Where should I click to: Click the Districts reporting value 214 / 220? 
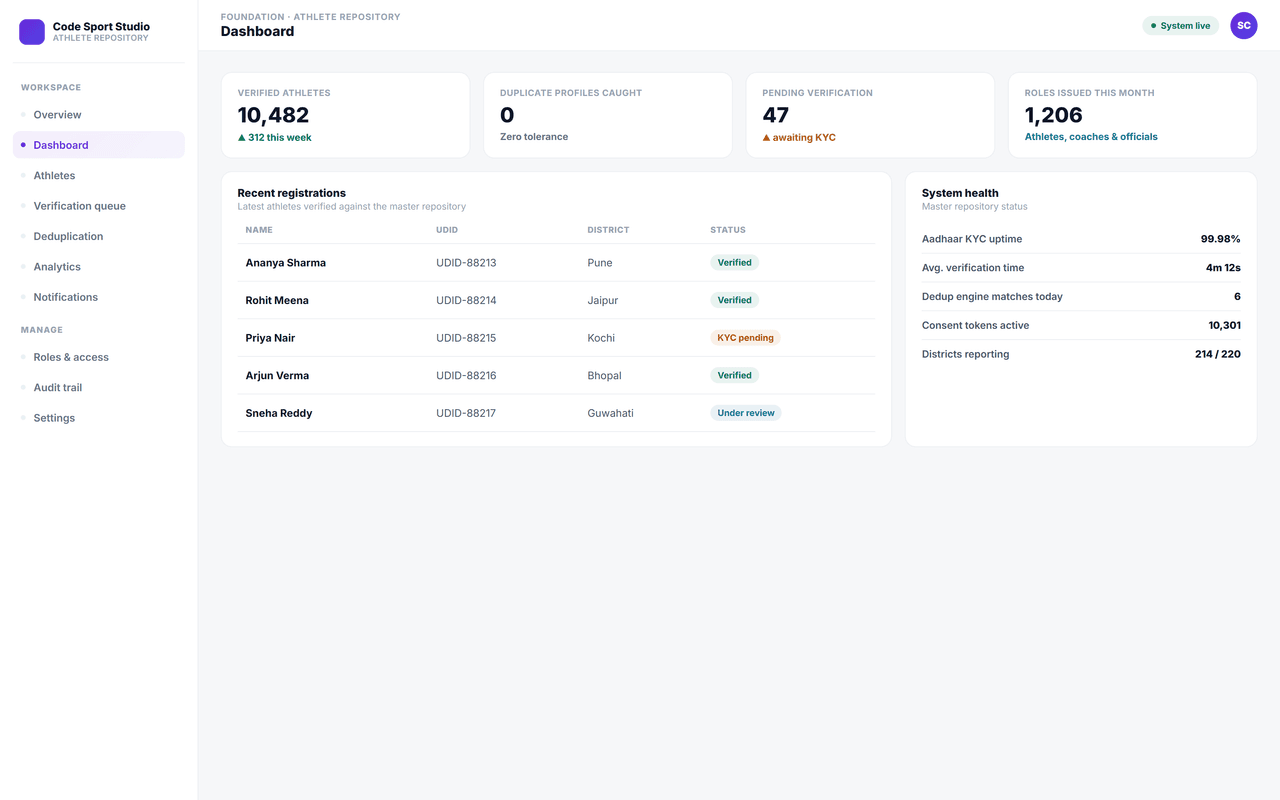pos(1218,354)
